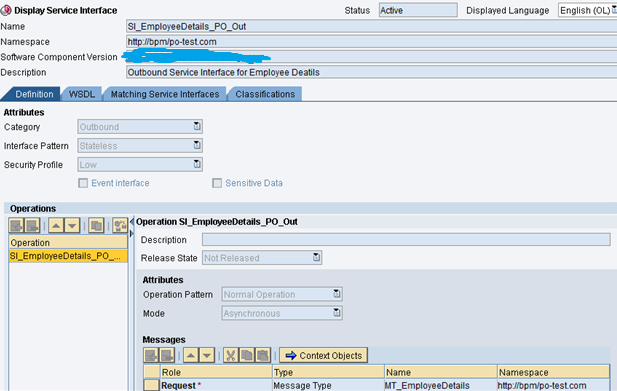Click the http://bpm/po-test.com cell in Messages table

click(553, 385)
